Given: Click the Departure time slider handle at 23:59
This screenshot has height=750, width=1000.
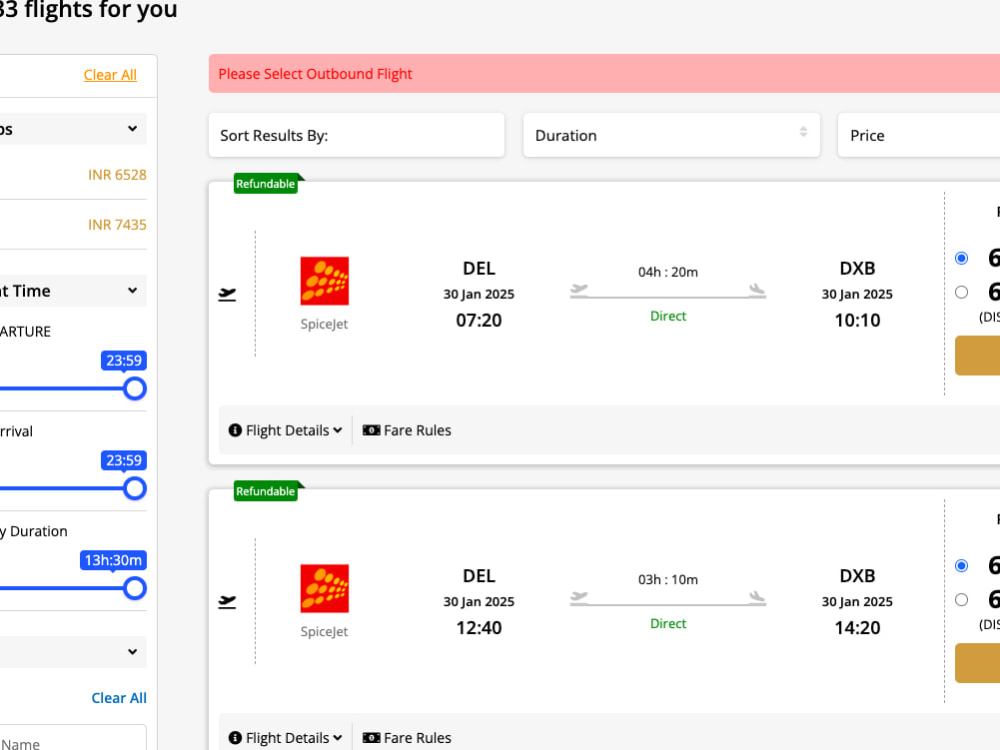Looking at the screenshot, I should pyautogui.click(x=135, y=388).
